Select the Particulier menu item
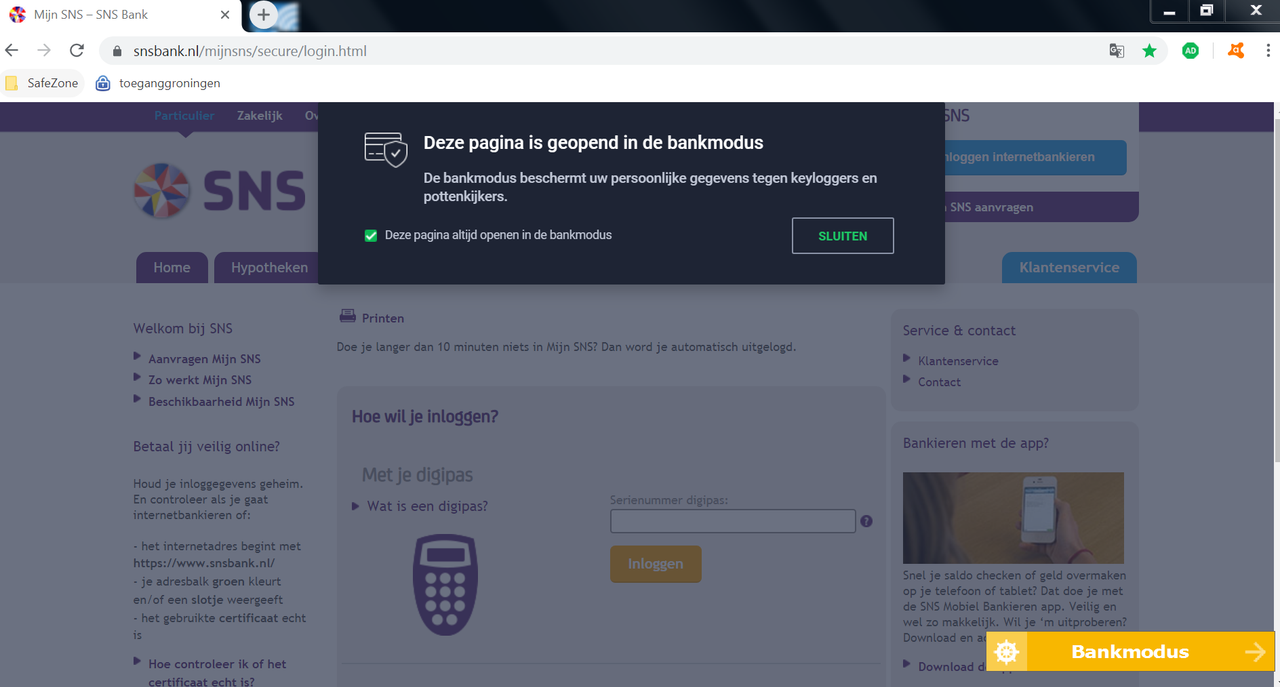This screenshot has height=687, width=1280. (x=184, y=116)
